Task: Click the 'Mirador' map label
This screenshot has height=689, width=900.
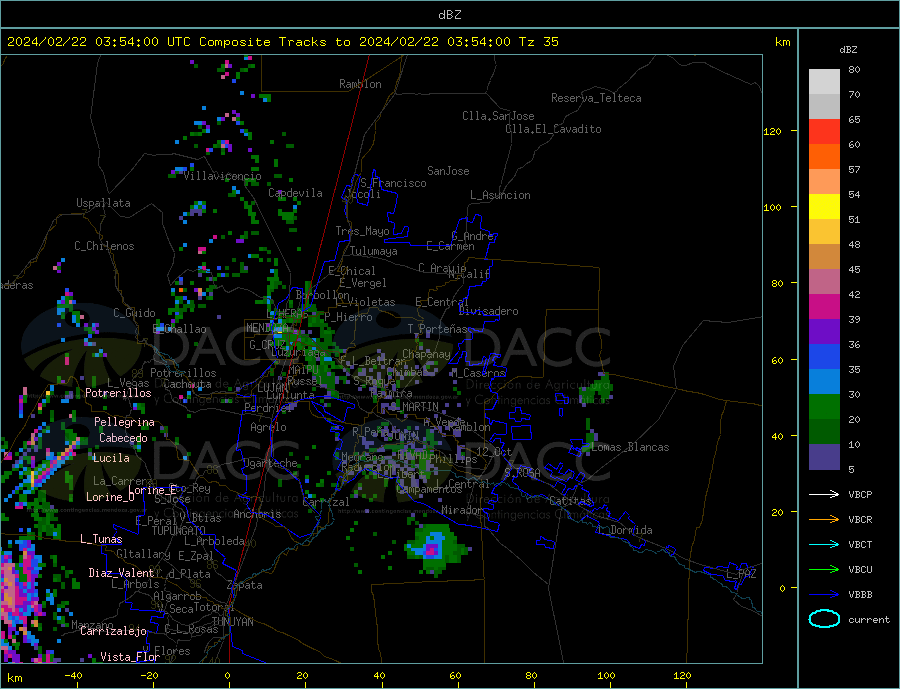Action: 463,510
